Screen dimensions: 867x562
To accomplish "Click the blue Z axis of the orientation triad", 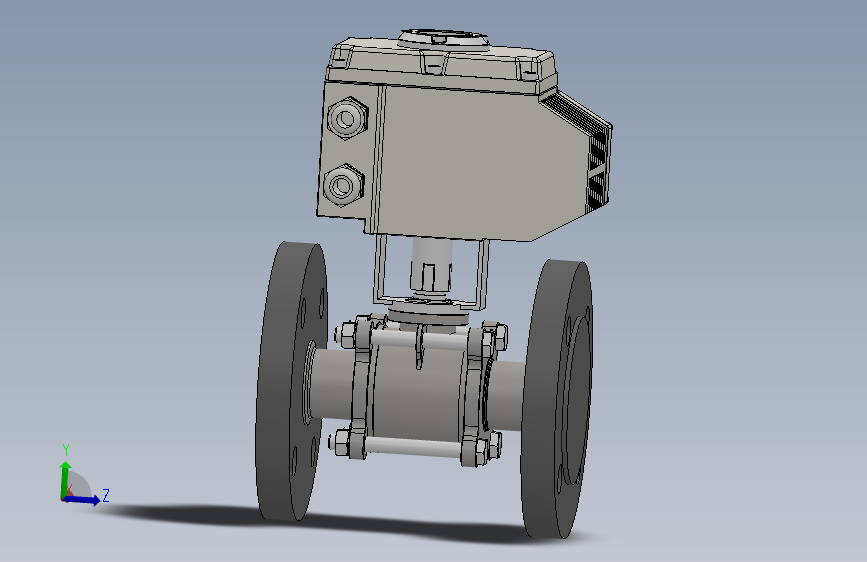I will 82,500.
